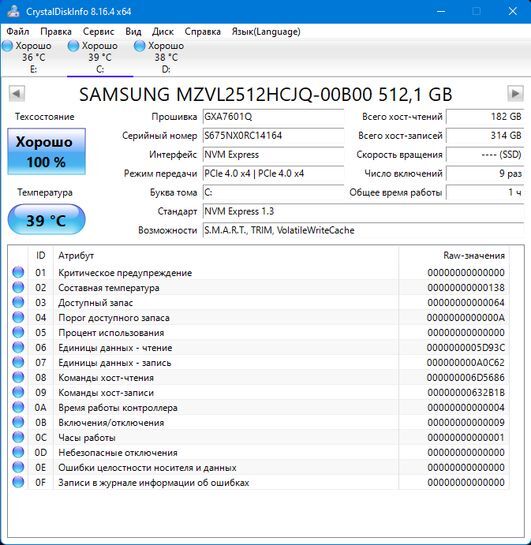Click the Возможности field with S.M.A.R.T., TRIM
Image resolution: width=531 pixels, height=545 pixels.
coord(363,230)
